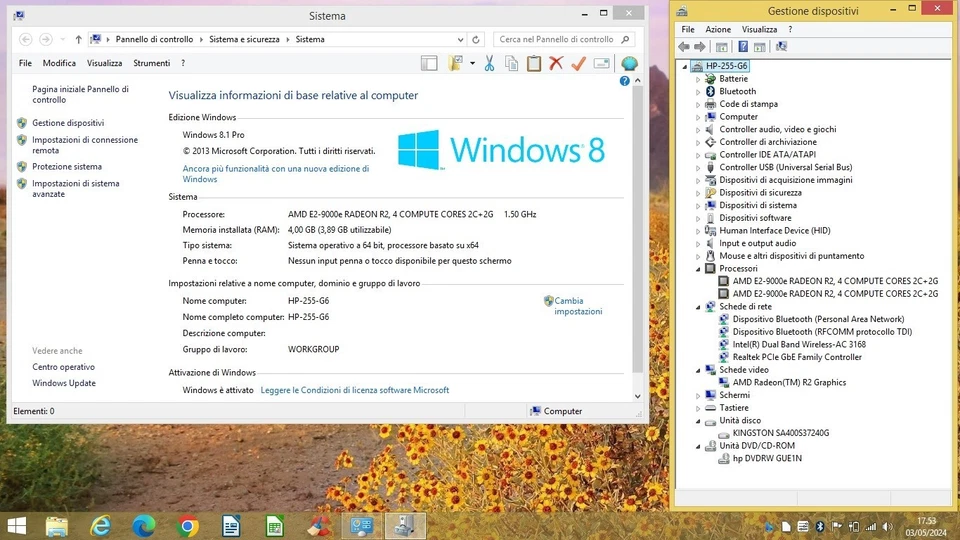Open the Strumenti menu
Viewport: 960px width, 540px height.
[x=152, y=63]
